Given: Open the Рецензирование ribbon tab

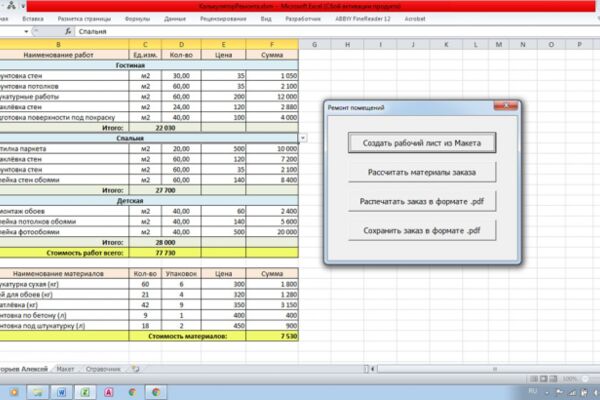Looking at the screenshot, I should click(x=223, y=19).
